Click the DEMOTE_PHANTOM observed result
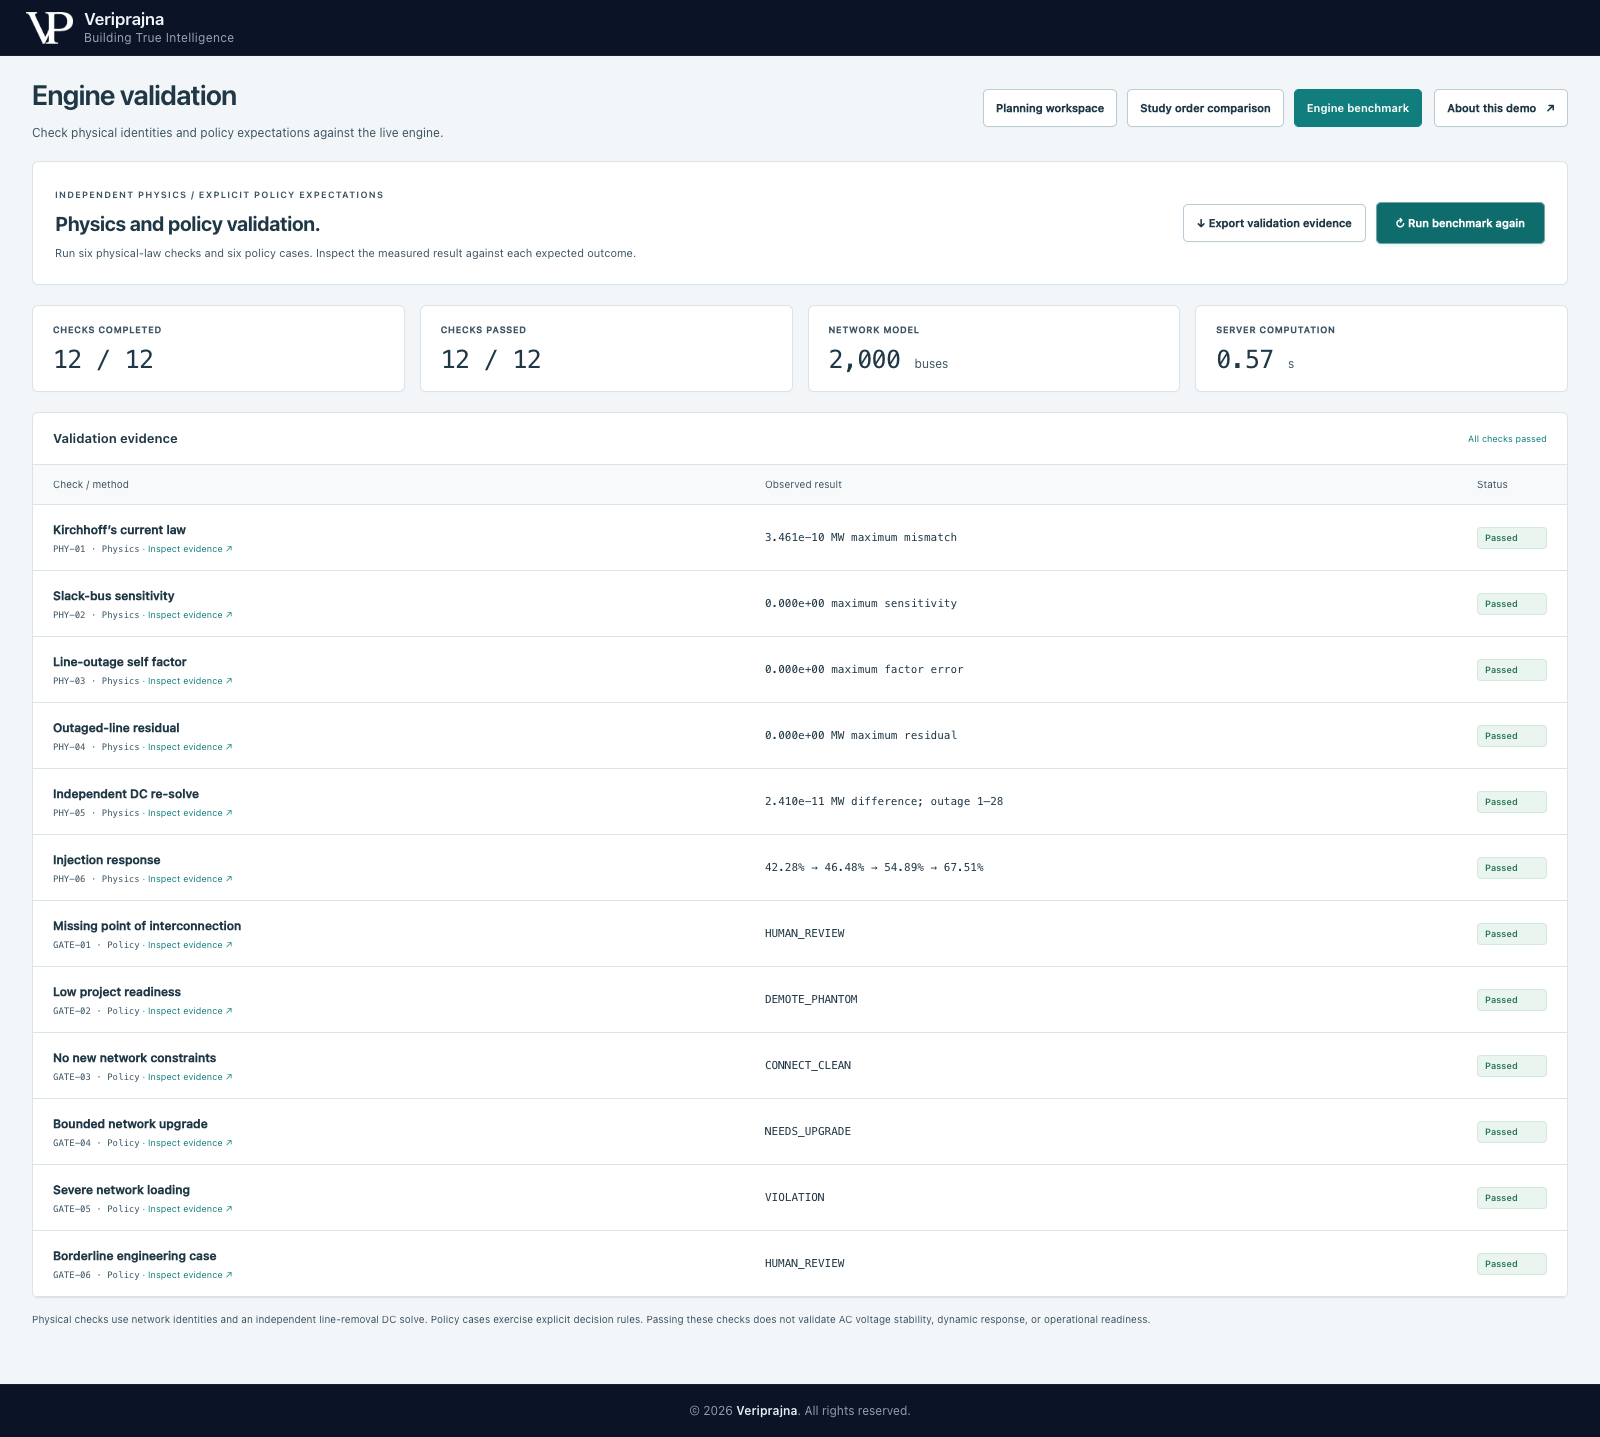1600x1437 pixels. click(811, 1000)
